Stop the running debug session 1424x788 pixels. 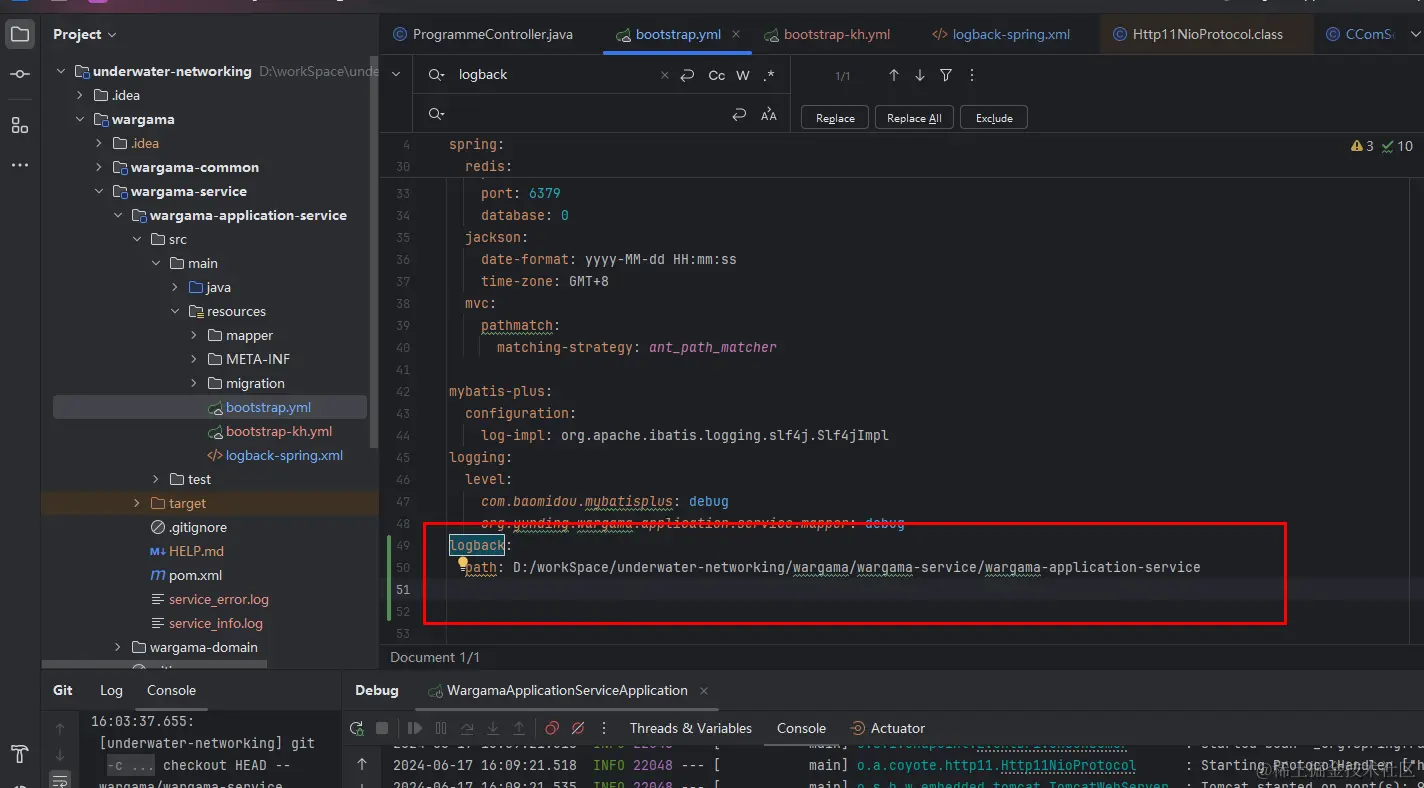381,728
